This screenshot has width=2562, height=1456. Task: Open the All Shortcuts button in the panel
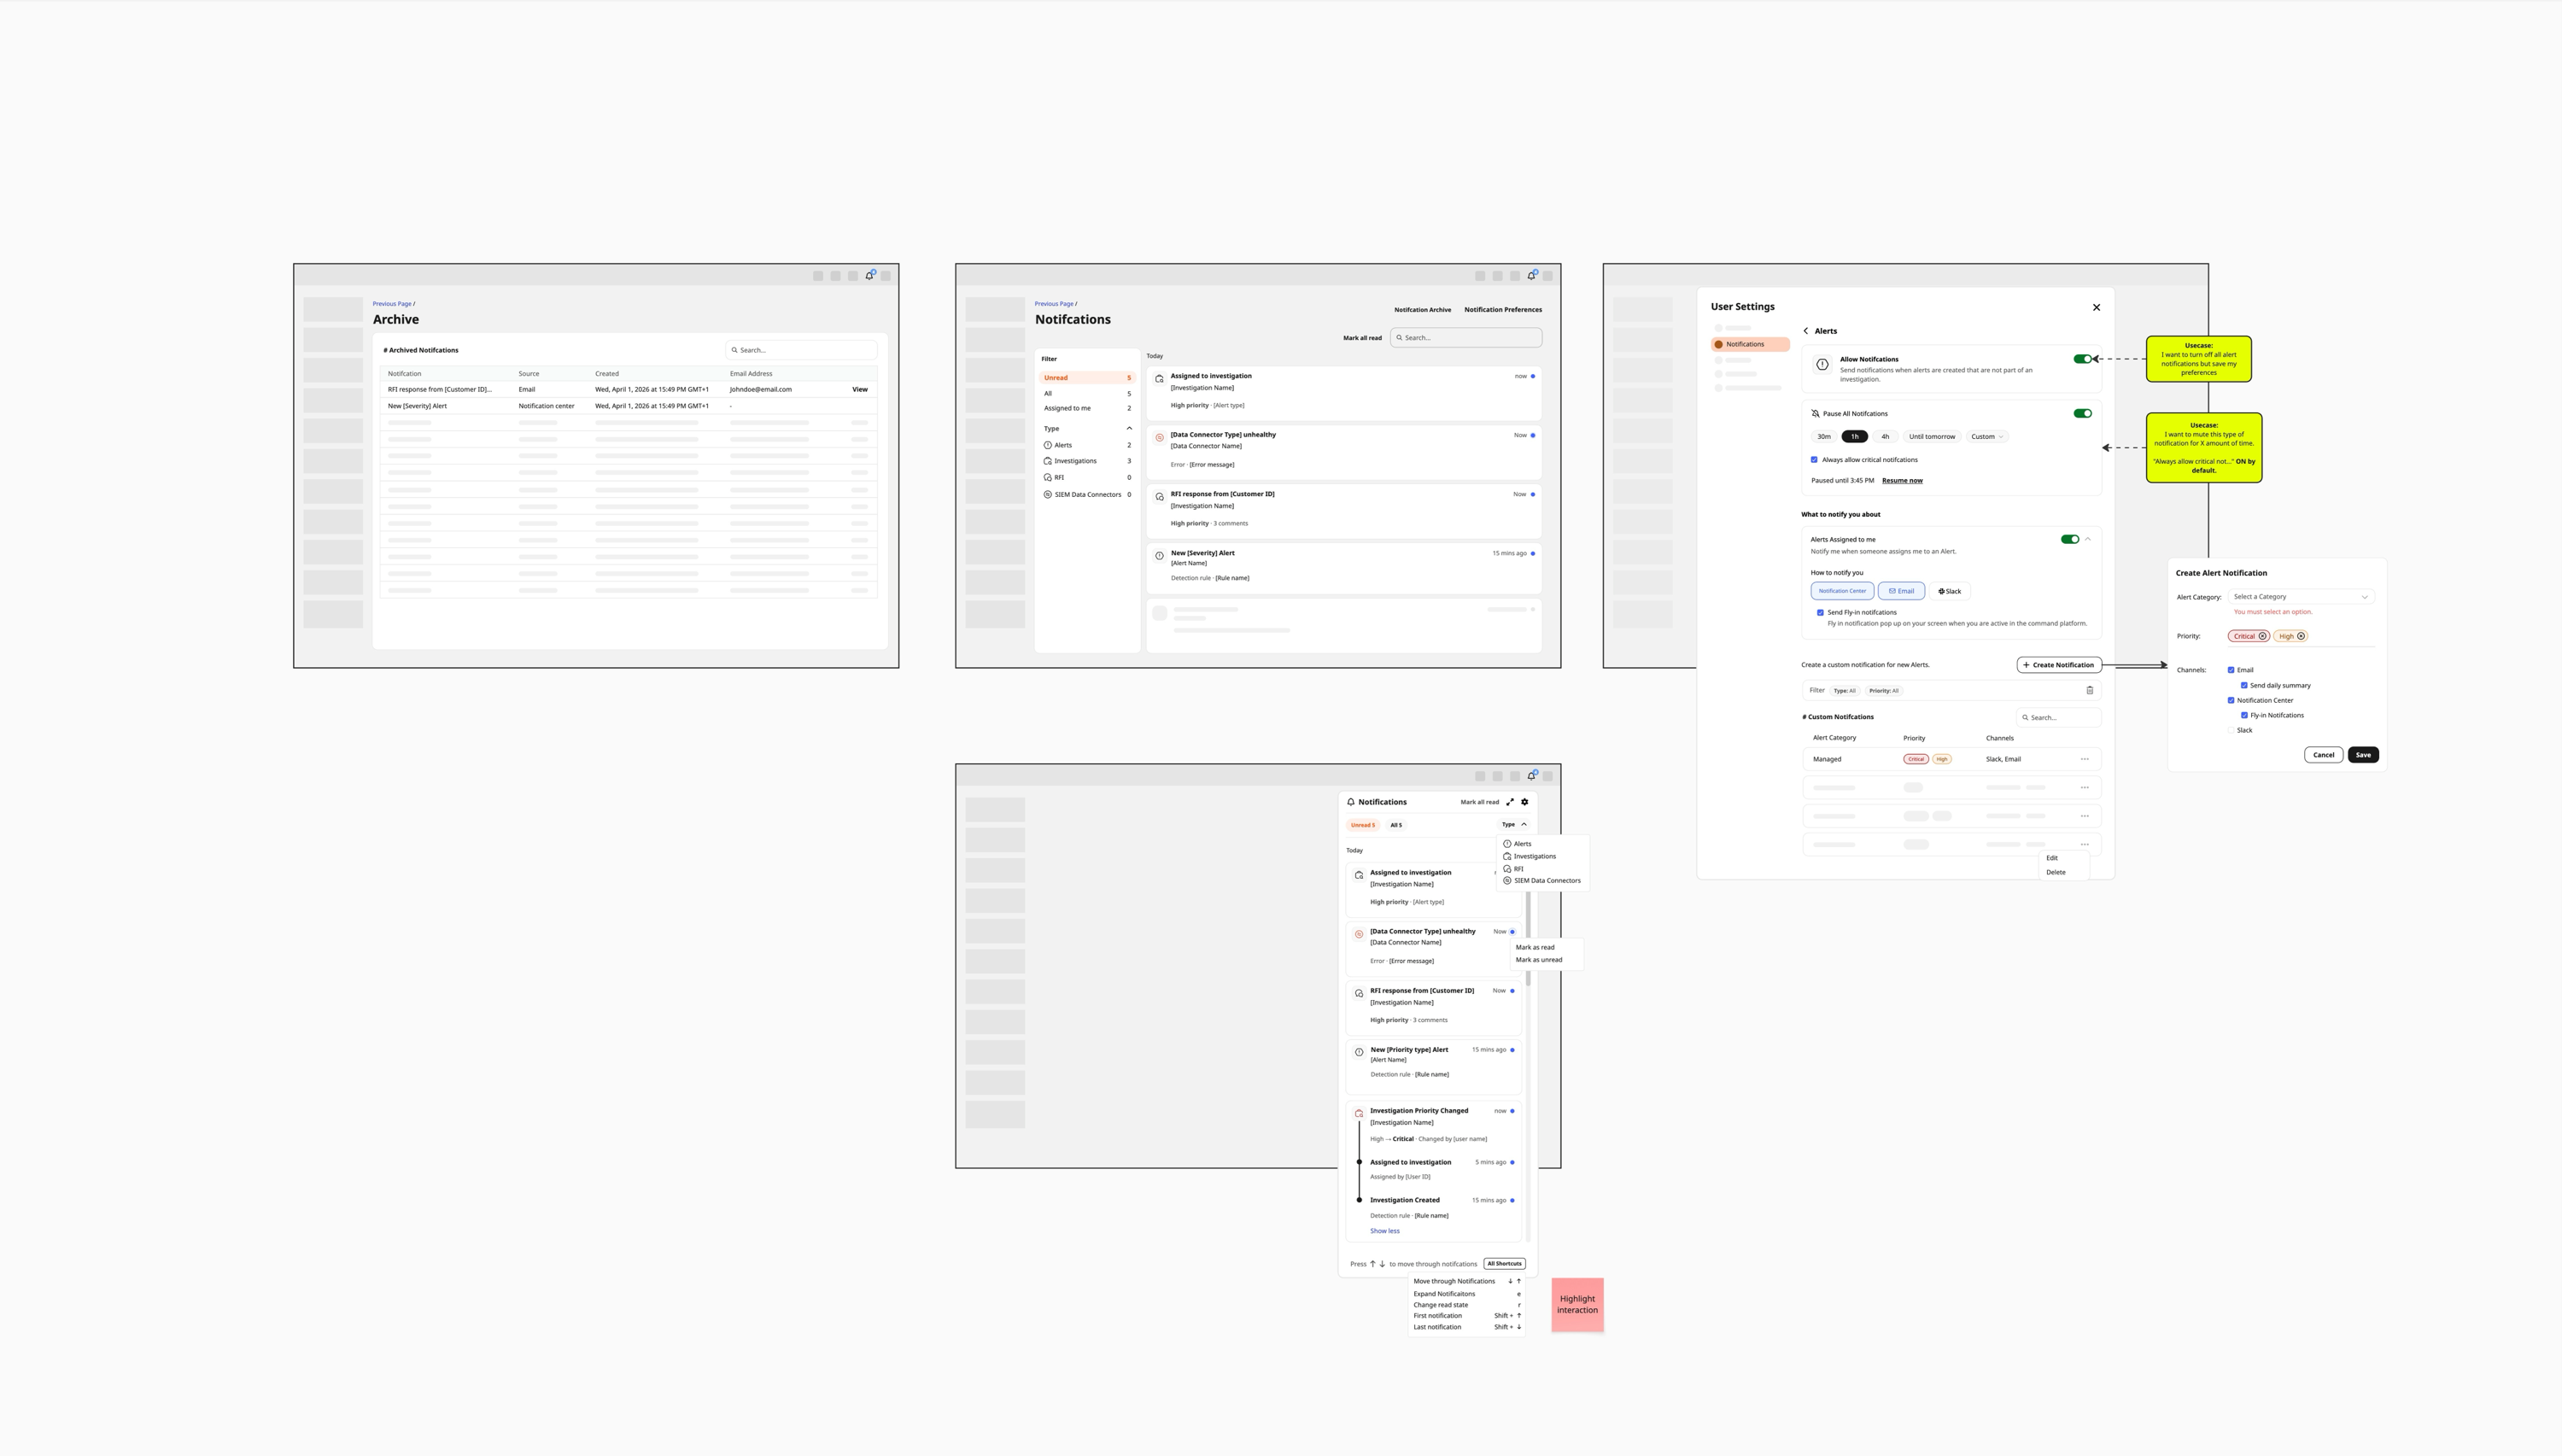click(x=1505, y=1264)
